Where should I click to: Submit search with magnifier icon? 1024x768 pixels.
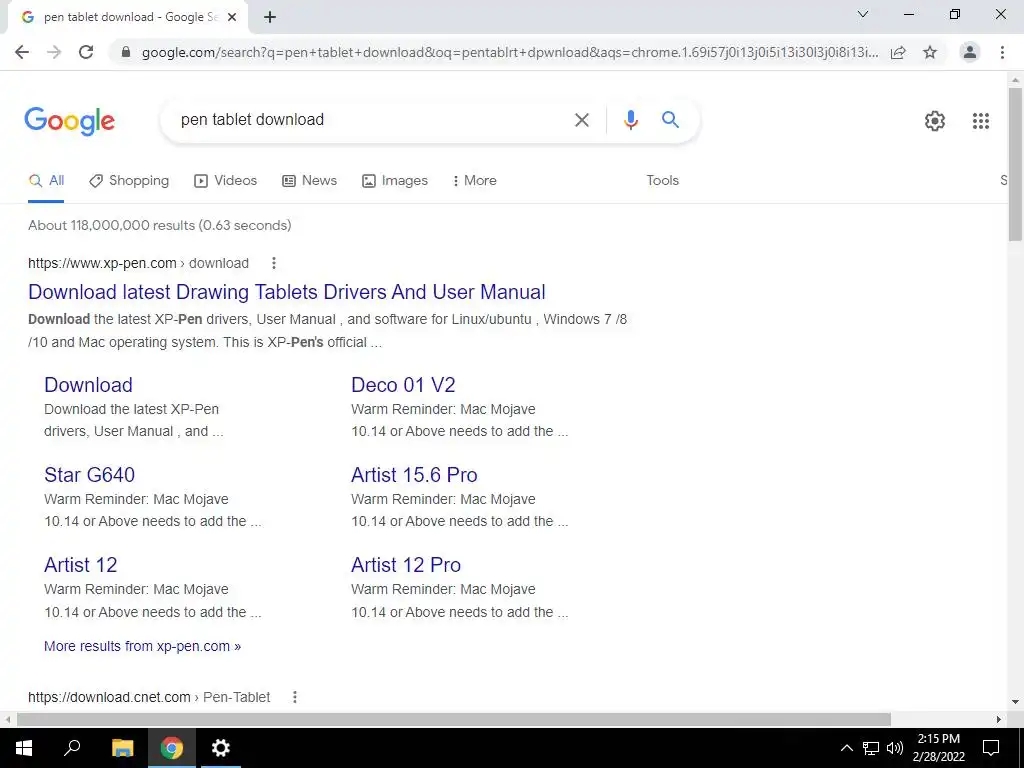[670, 120]
